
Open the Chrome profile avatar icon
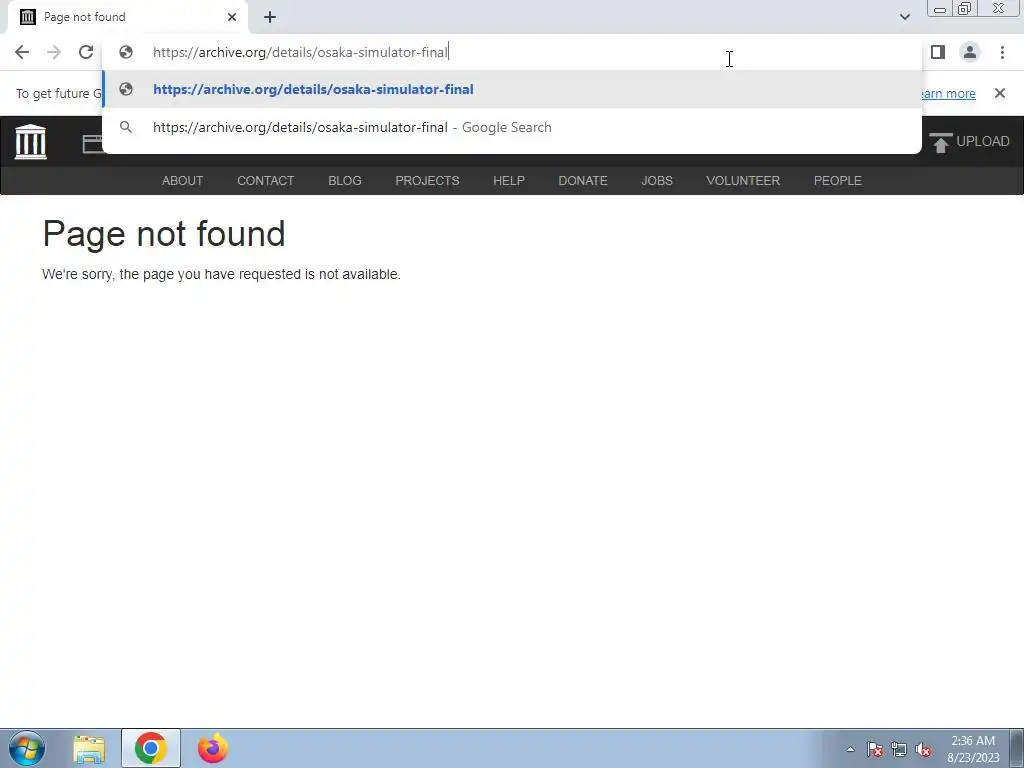[x=970, y=52]
